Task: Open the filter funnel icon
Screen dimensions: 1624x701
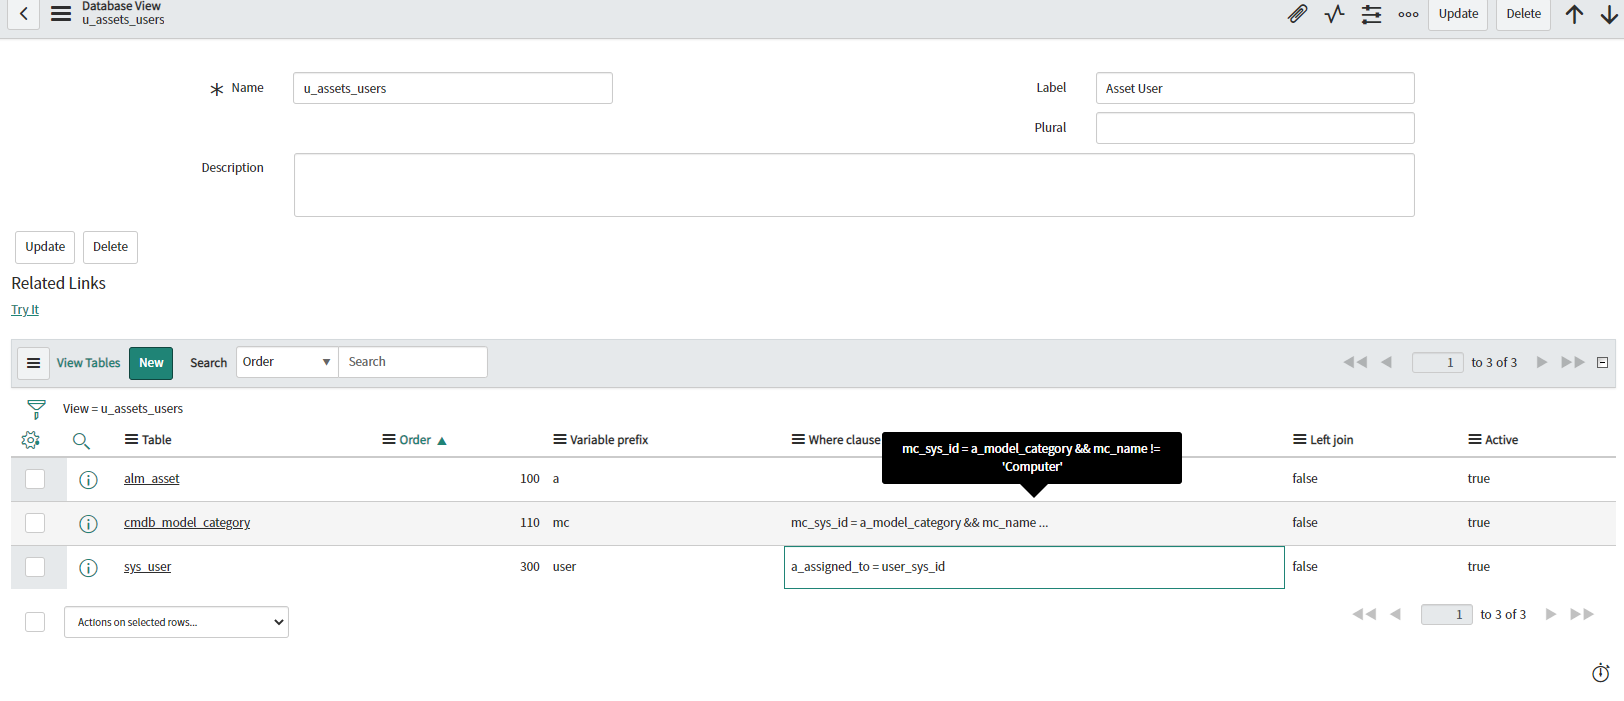Action: coord(36,409)
